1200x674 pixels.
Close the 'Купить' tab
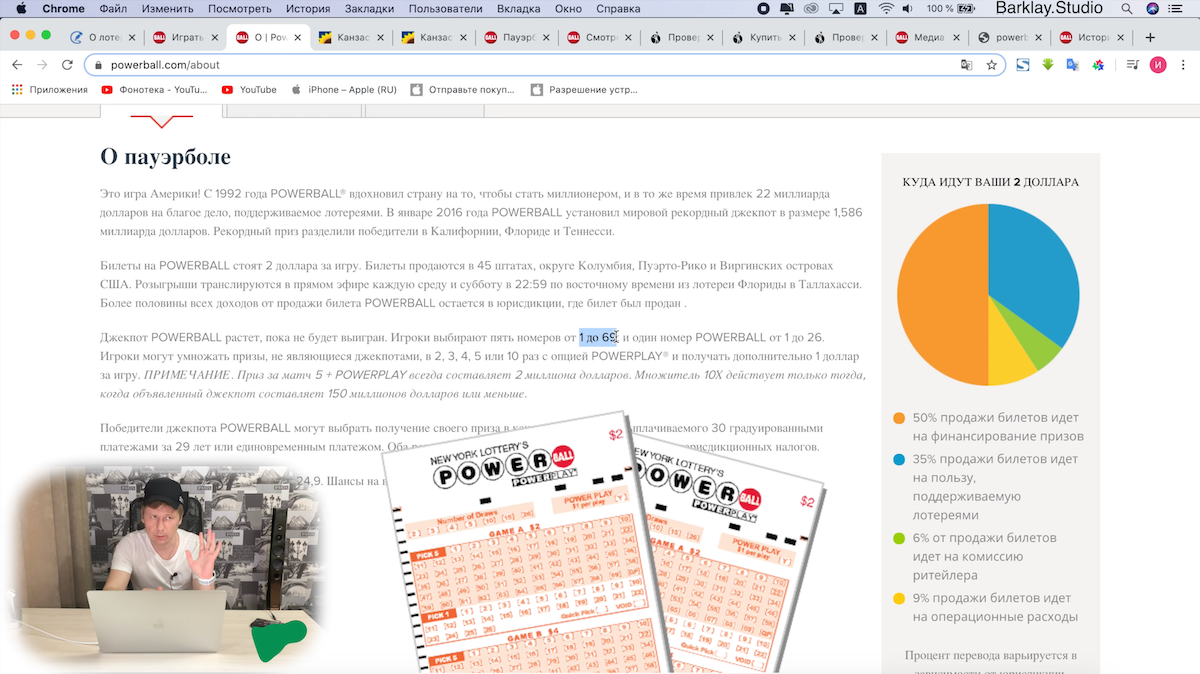coord(791,38)
